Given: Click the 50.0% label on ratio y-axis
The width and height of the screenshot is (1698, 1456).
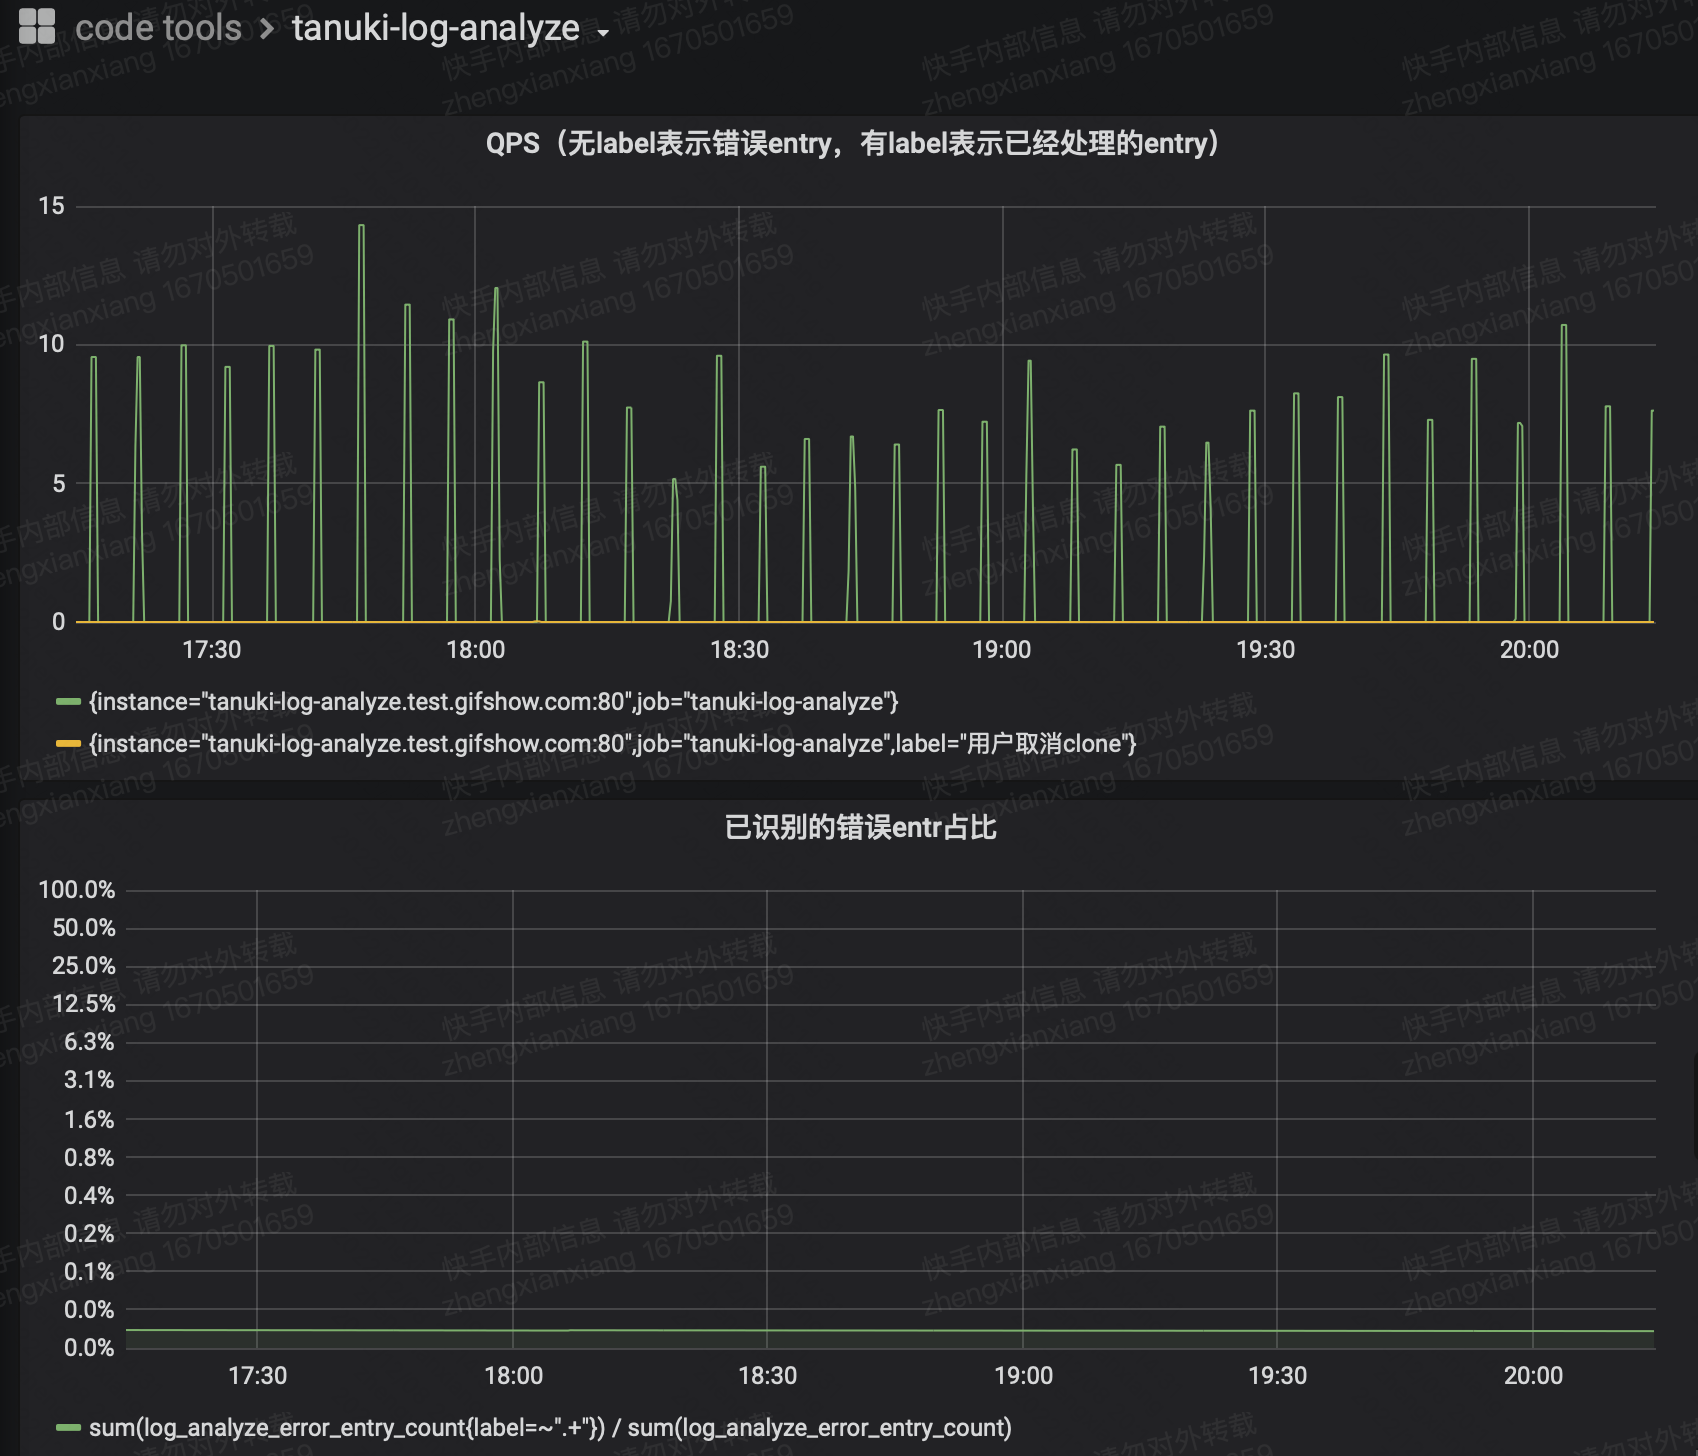Looking at the screenshot, I should tap(84, 928).
